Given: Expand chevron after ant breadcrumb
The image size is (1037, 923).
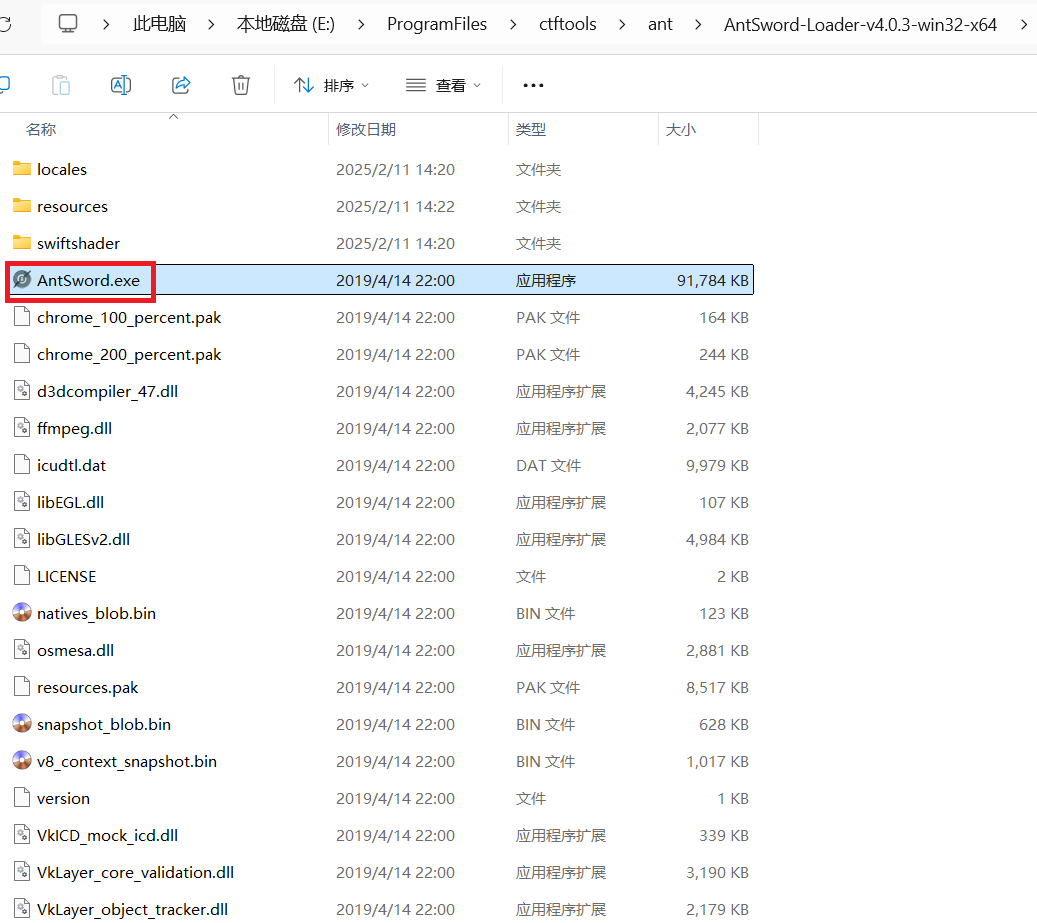Looking at the screenshot, I should tap(698, 24).
